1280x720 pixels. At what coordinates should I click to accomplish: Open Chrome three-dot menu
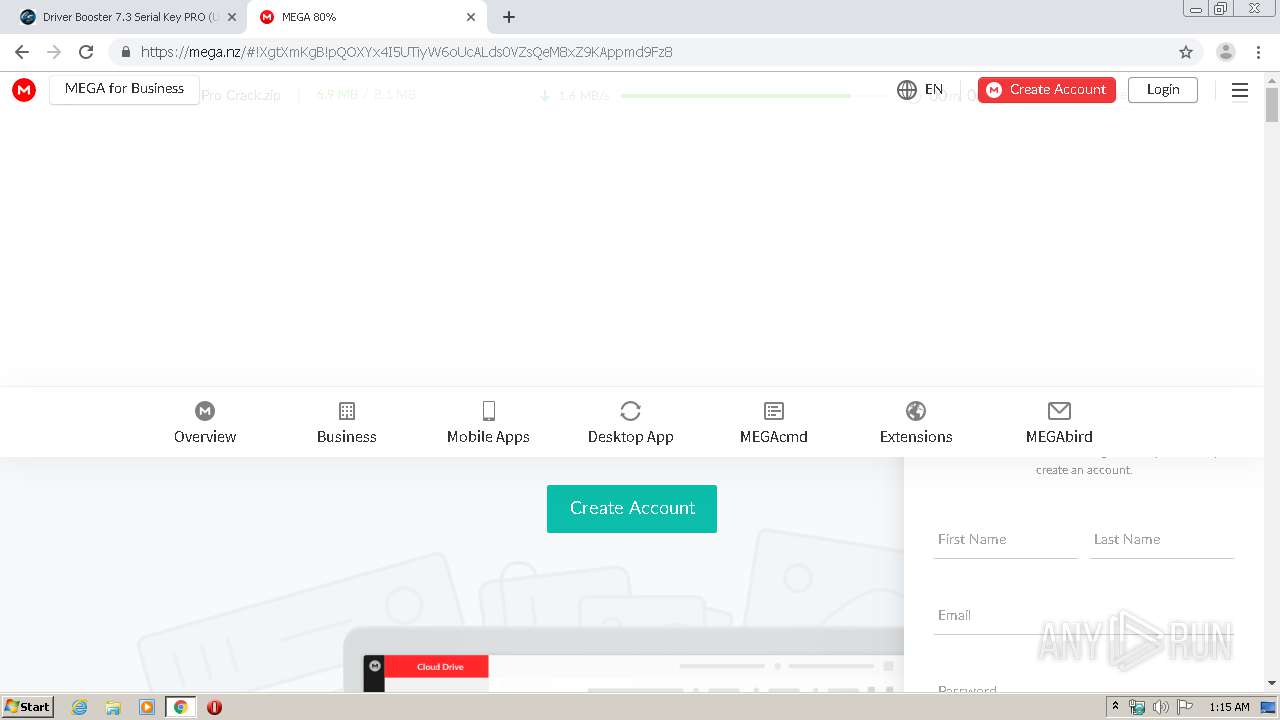(1259, 52)
